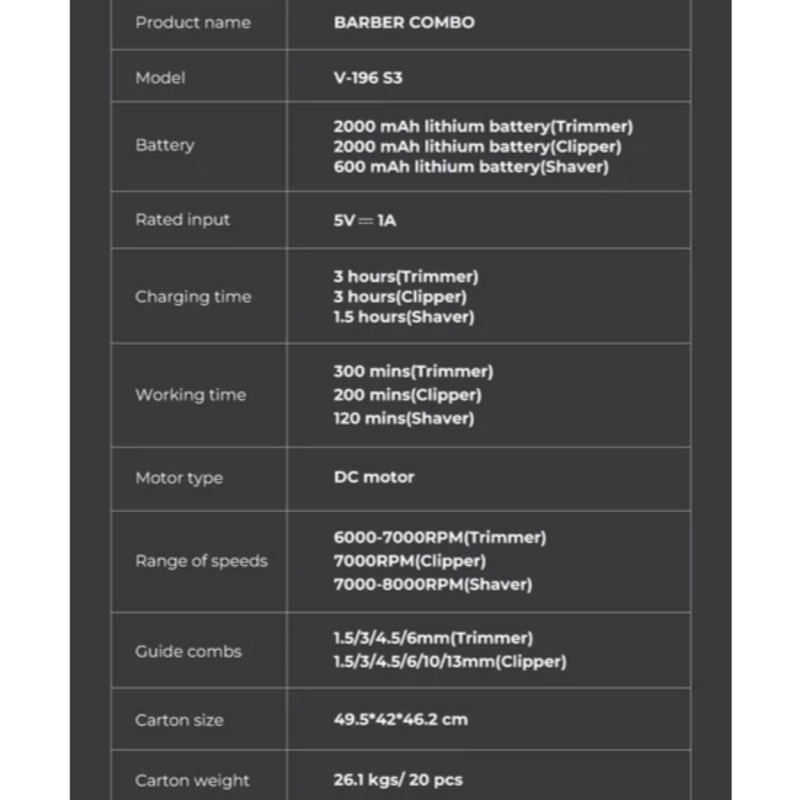Click 120 mins(Shaver) working time
Screen dimensions: 800x800
point(404,418)
